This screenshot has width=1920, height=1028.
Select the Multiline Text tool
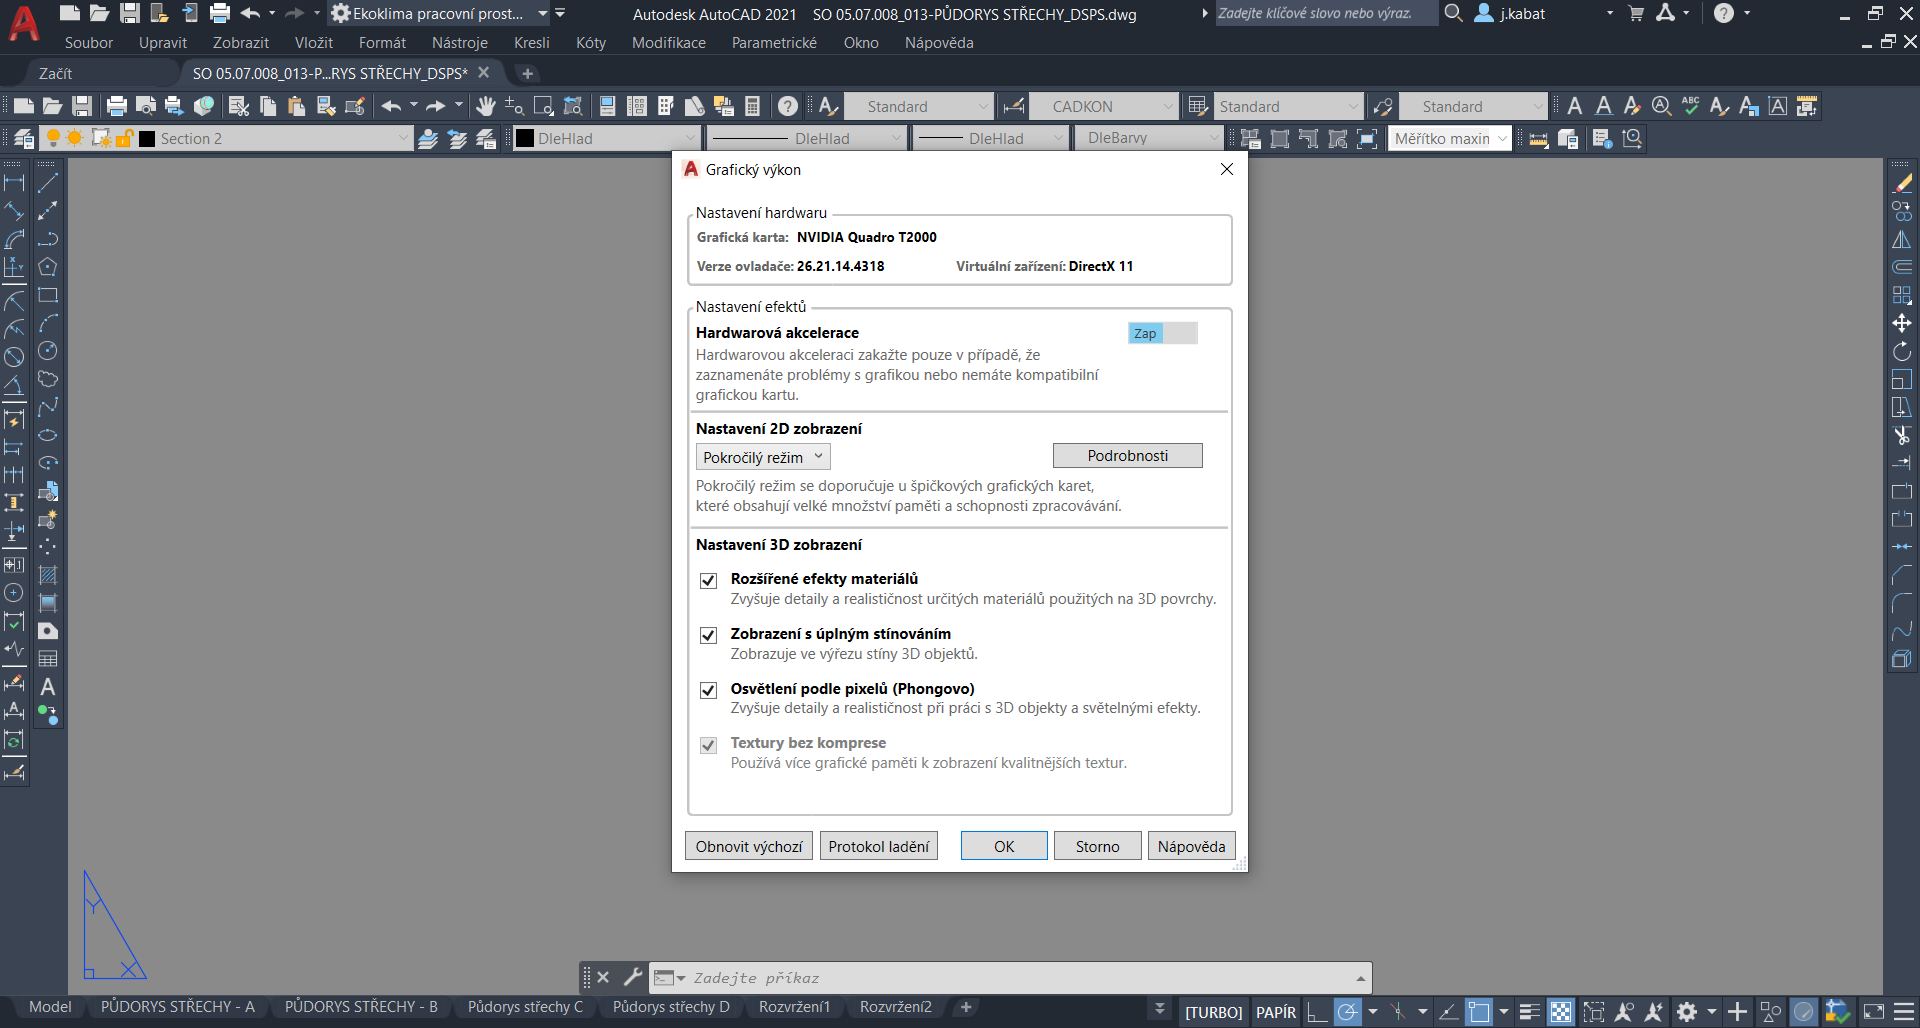click(x=47, y=687)
